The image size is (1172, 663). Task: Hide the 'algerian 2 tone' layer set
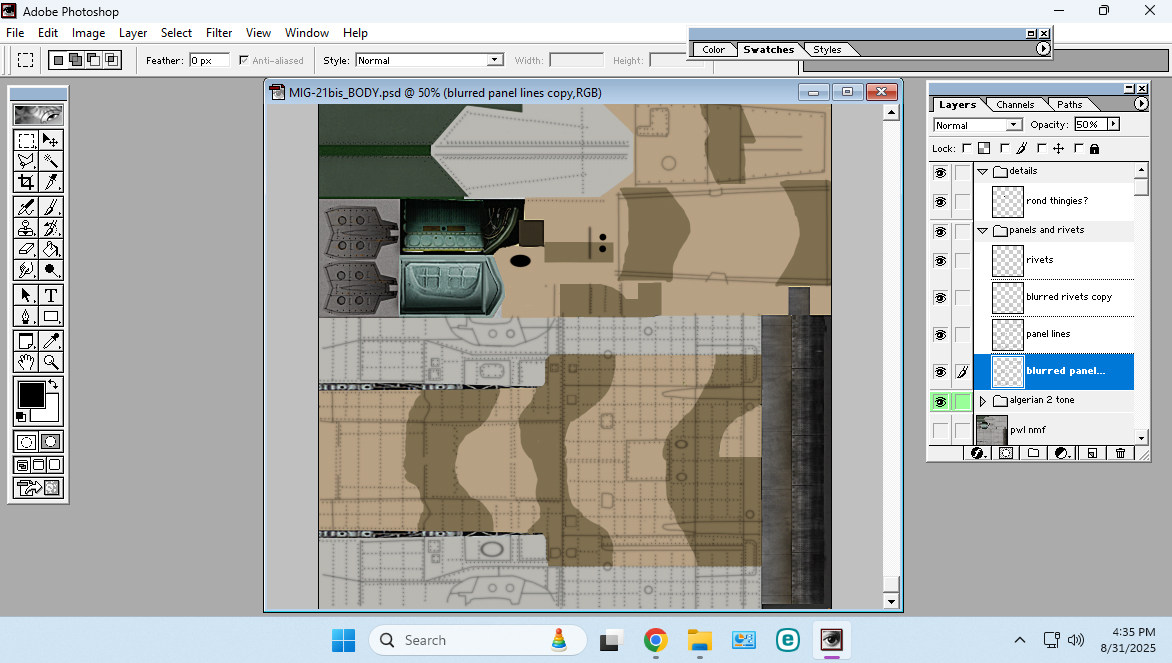[x=940, y=401]
